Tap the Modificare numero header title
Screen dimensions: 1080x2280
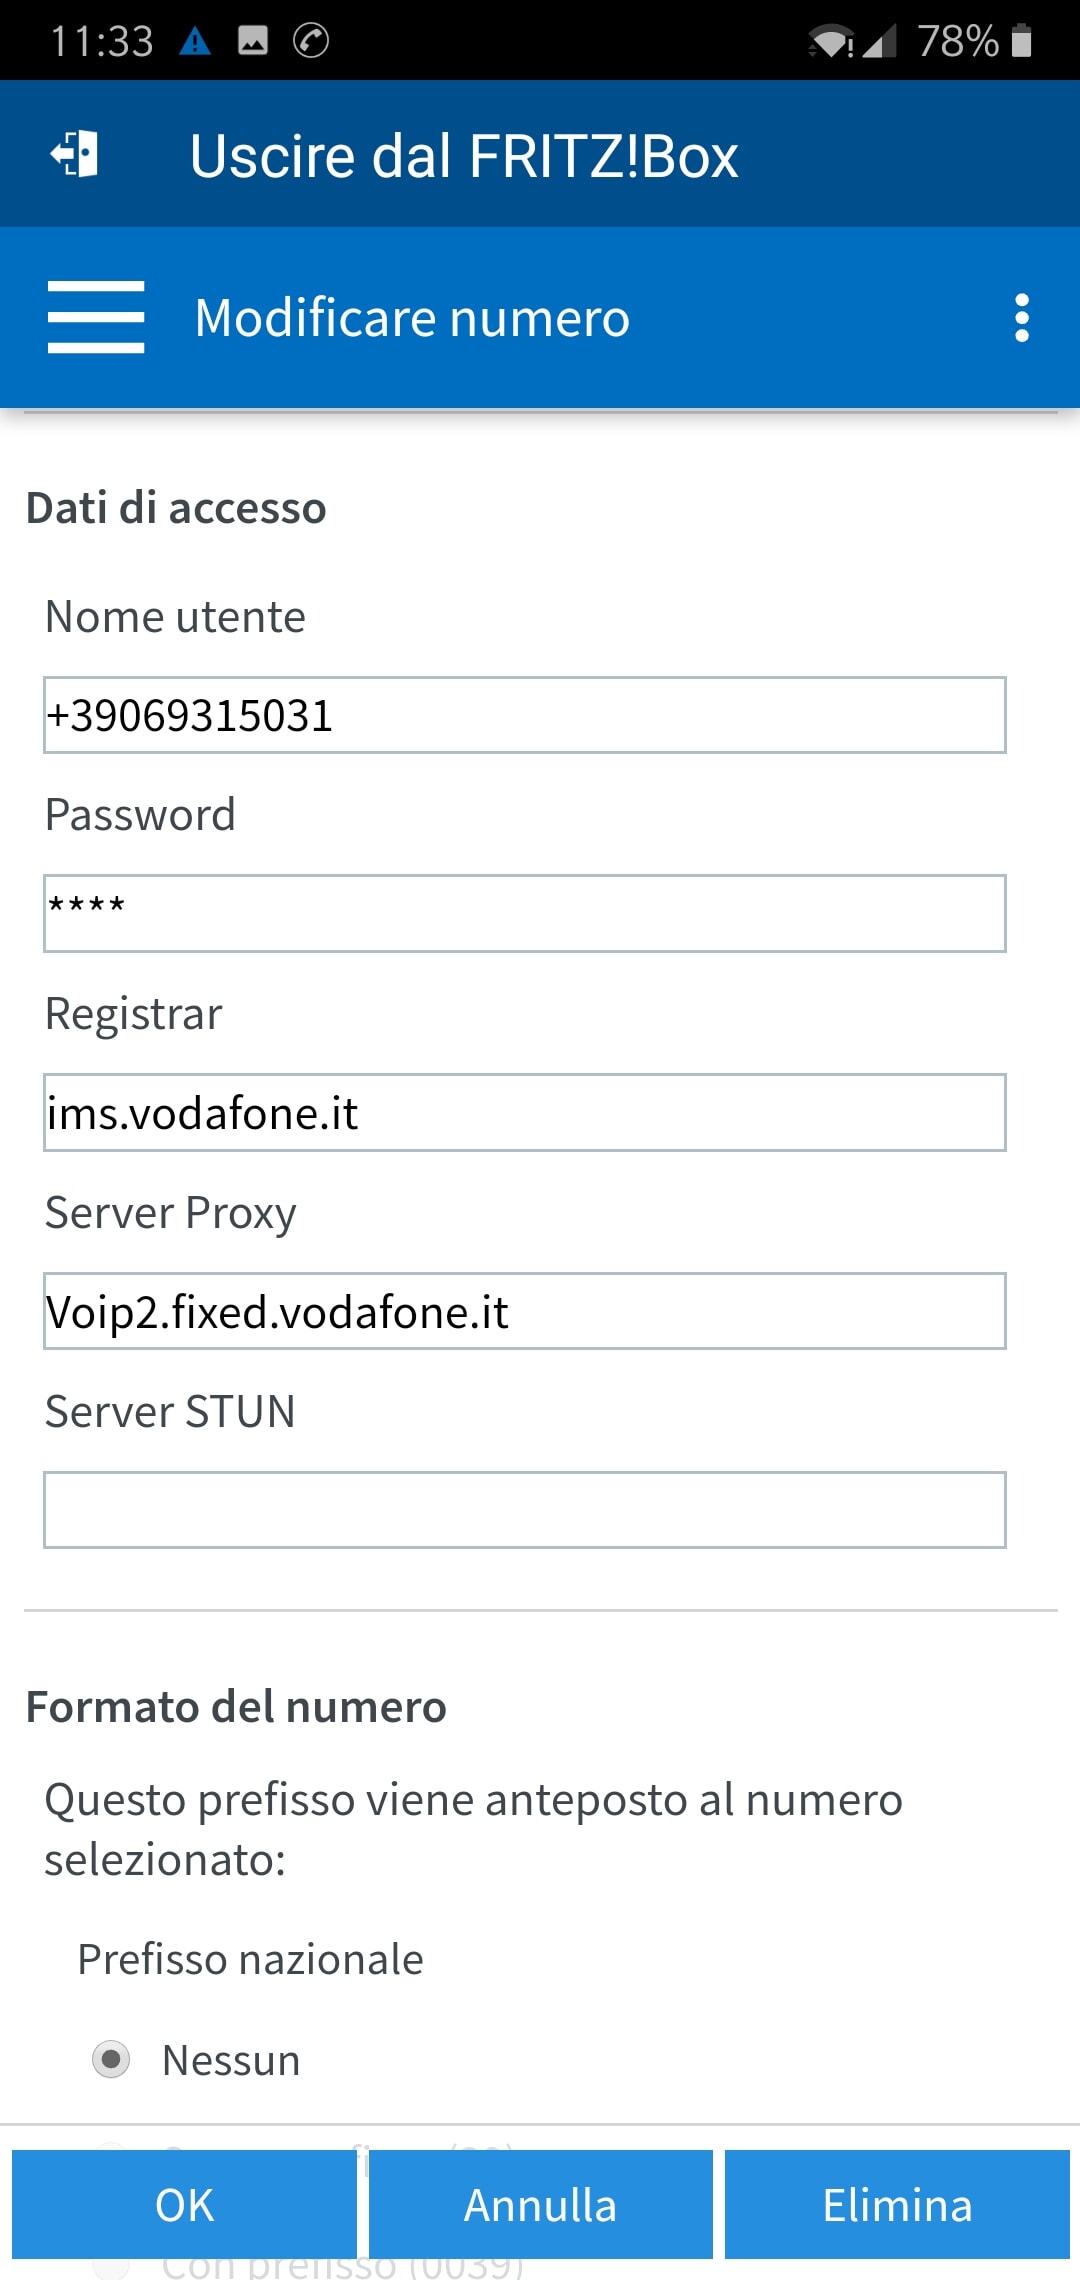point(412,318)
